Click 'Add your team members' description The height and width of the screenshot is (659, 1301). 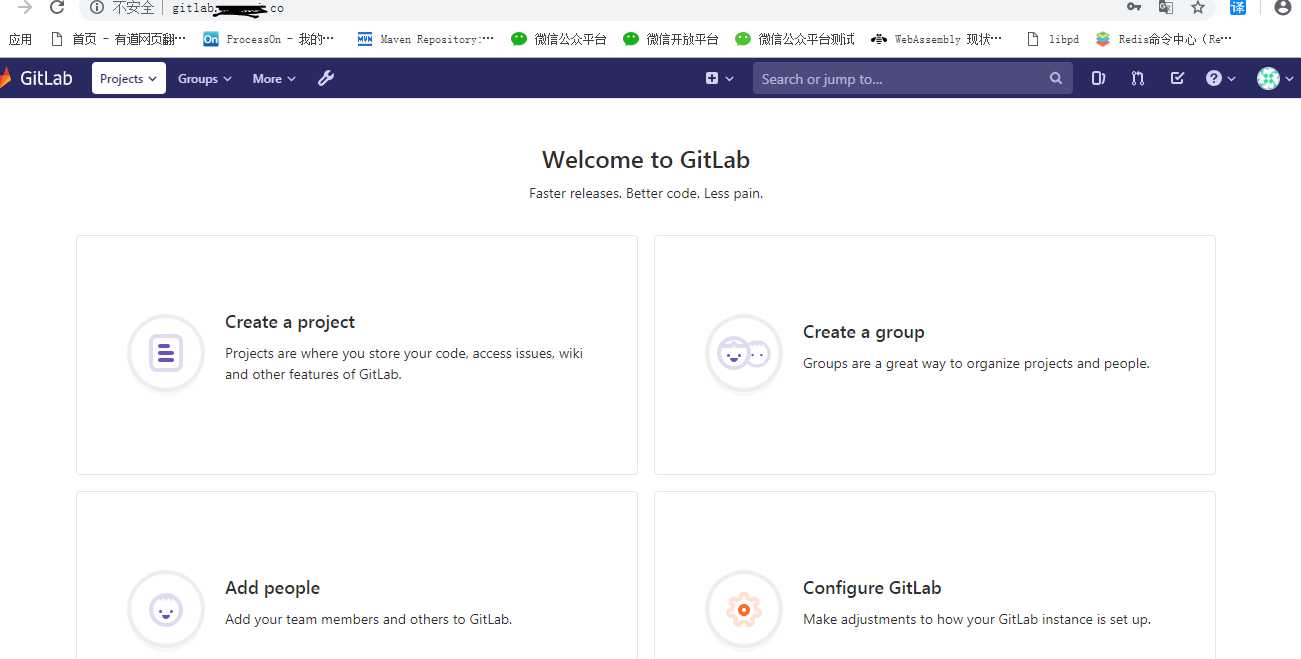(x=369, y=620)
